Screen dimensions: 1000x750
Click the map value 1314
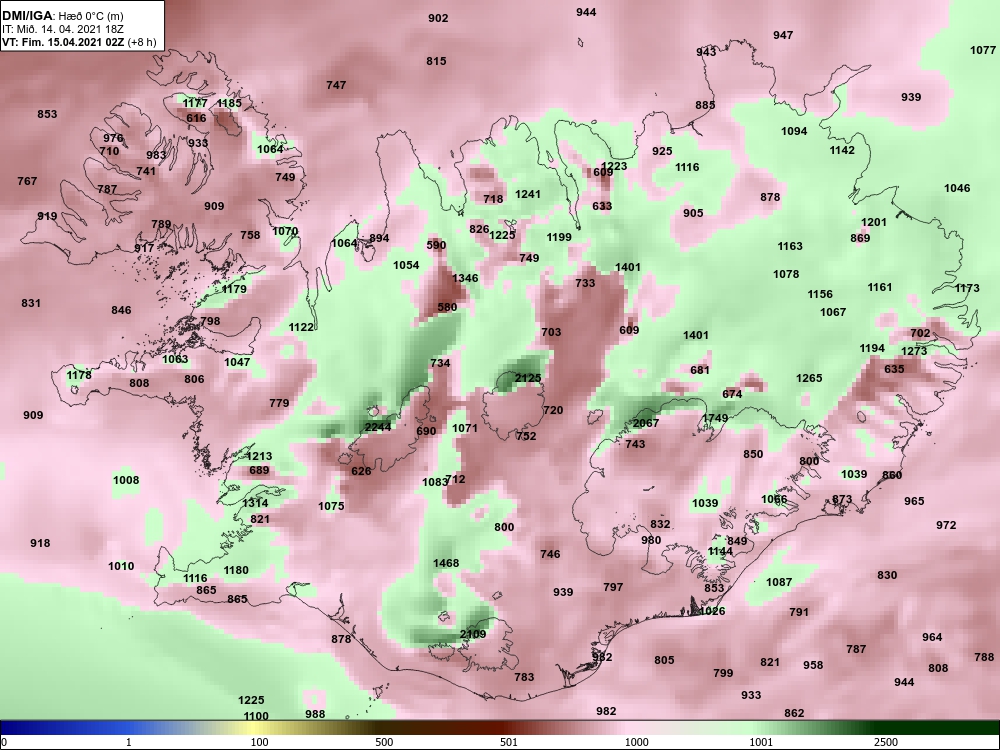[255, 503]
